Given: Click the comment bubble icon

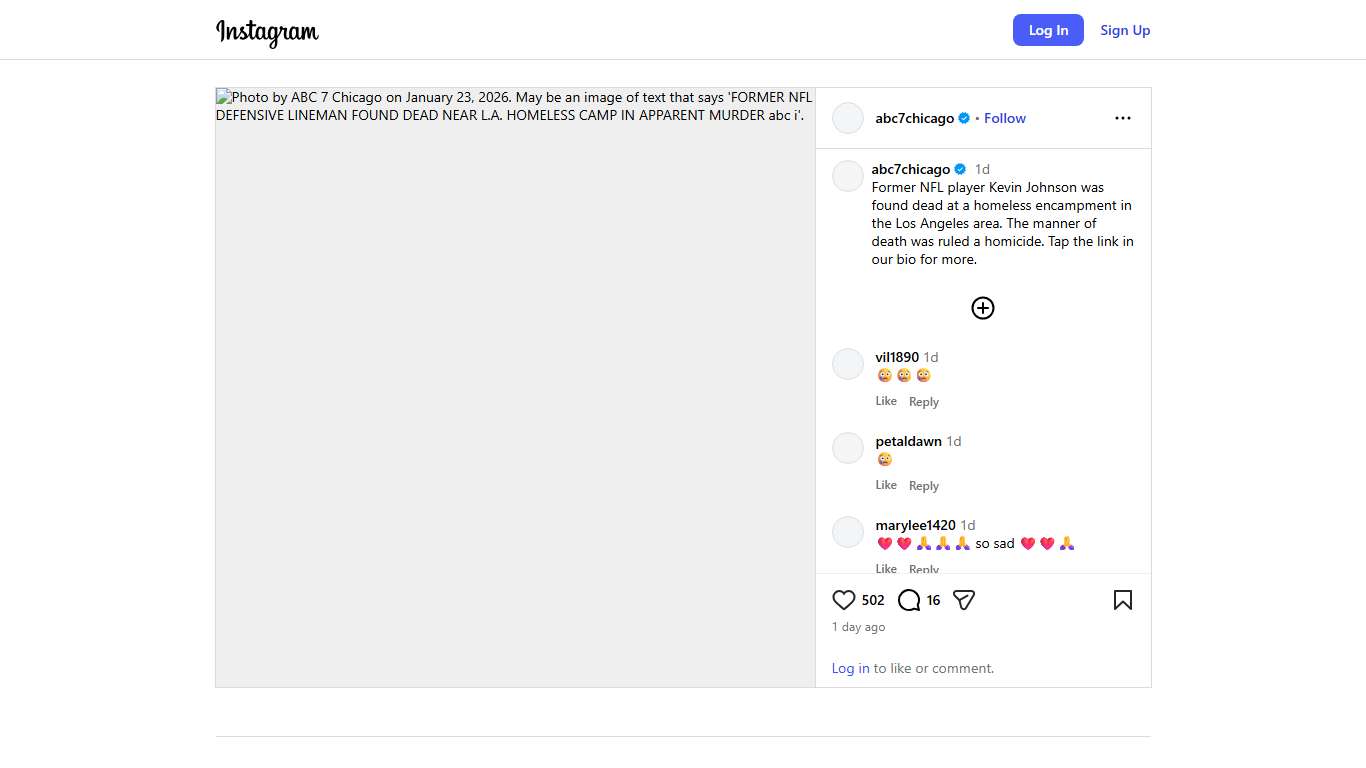Looking at the screenshot, I should coord(909,600).
